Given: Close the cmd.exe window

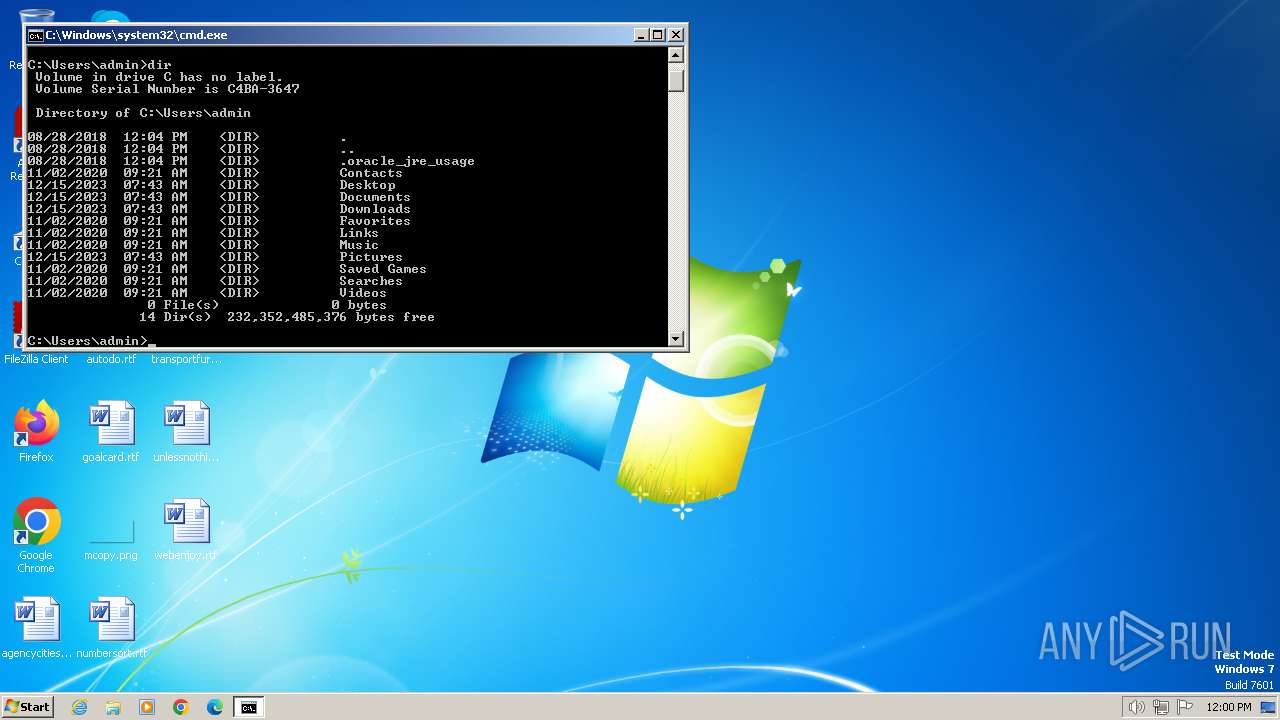Looking at the screenshot, I should click(x=676, y=35).
